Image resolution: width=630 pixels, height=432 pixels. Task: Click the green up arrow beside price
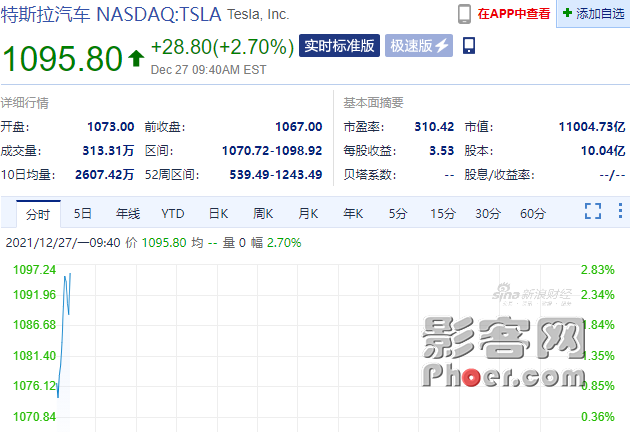coord(136,59)
